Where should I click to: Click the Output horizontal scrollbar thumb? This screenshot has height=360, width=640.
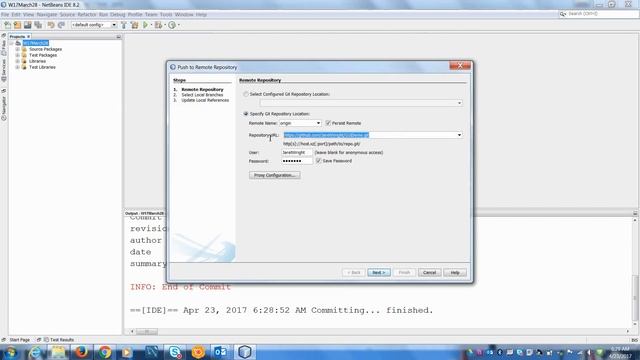pyautogui.click(x=147, y=331)
